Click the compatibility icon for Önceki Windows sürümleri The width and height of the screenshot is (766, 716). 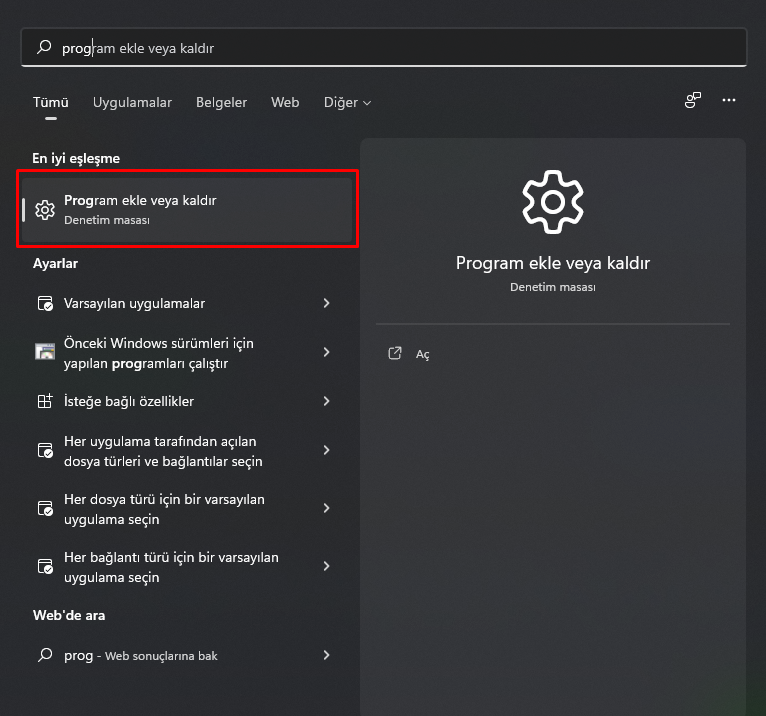pyautogui.click(x=44, y=352)
